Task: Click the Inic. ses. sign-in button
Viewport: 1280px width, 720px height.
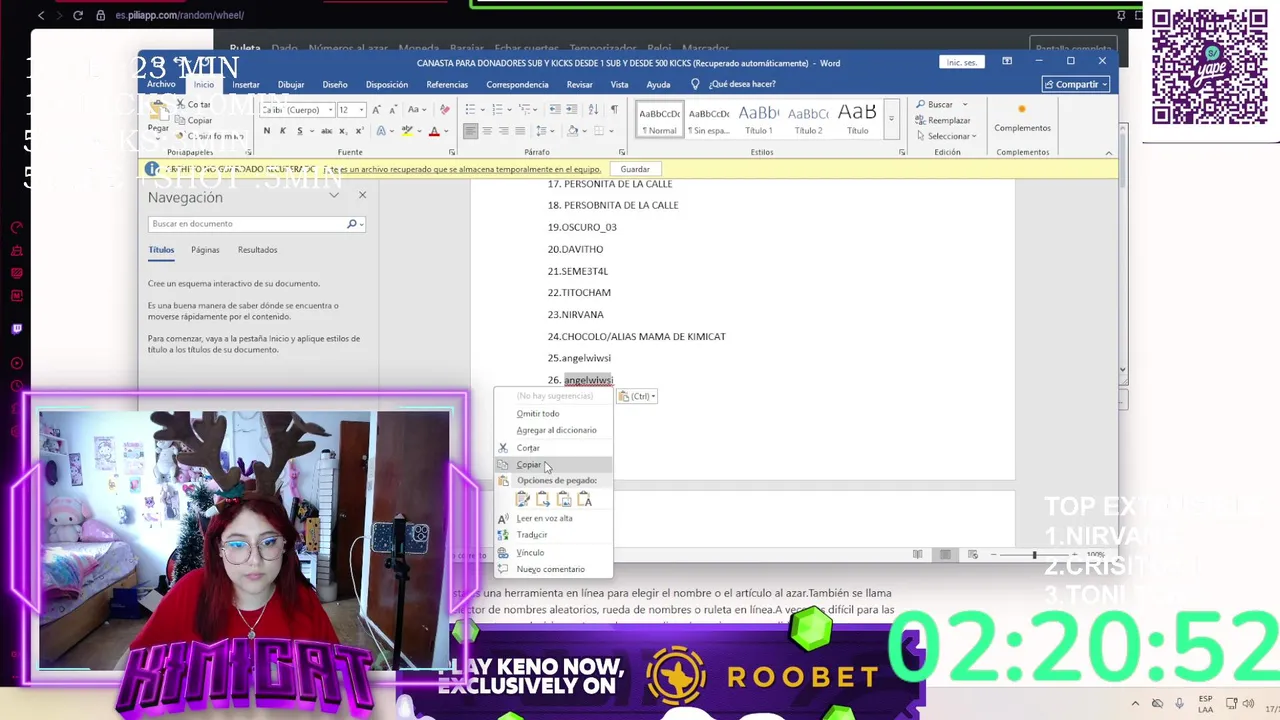Action: tap(962, 62)
